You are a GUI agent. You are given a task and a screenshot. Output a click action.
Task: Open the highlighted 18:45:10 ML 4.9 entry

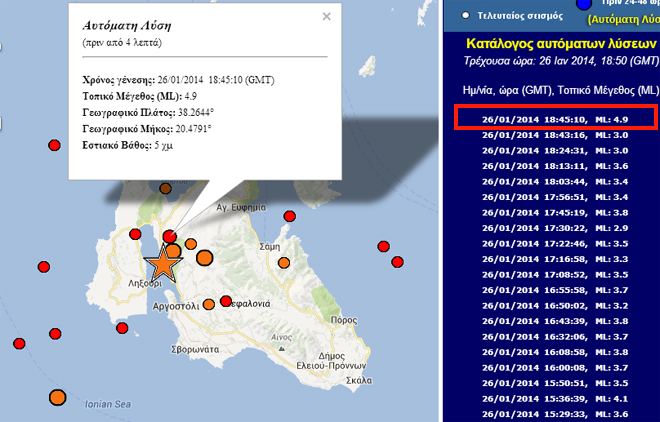[554, 118]
